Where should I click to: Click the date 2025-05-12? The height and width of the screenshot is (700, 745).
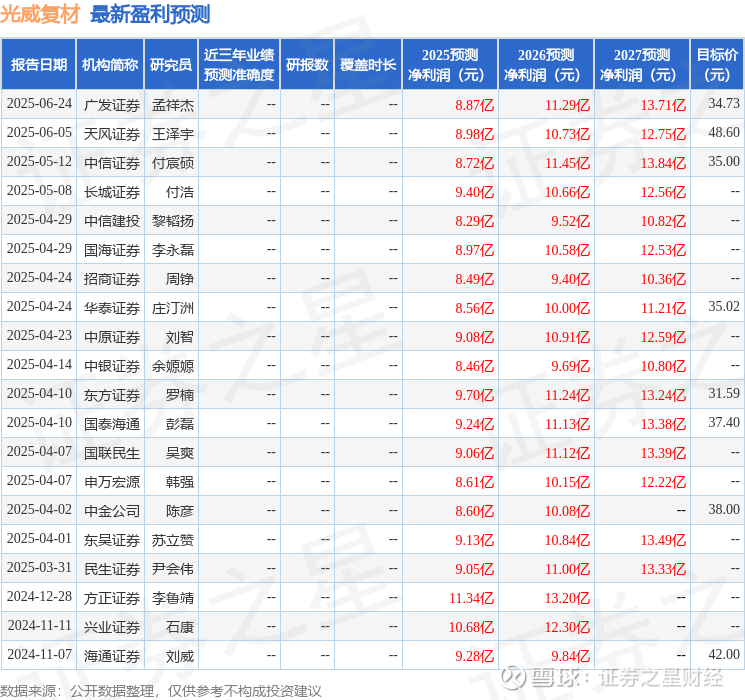[x=39, y=161]
